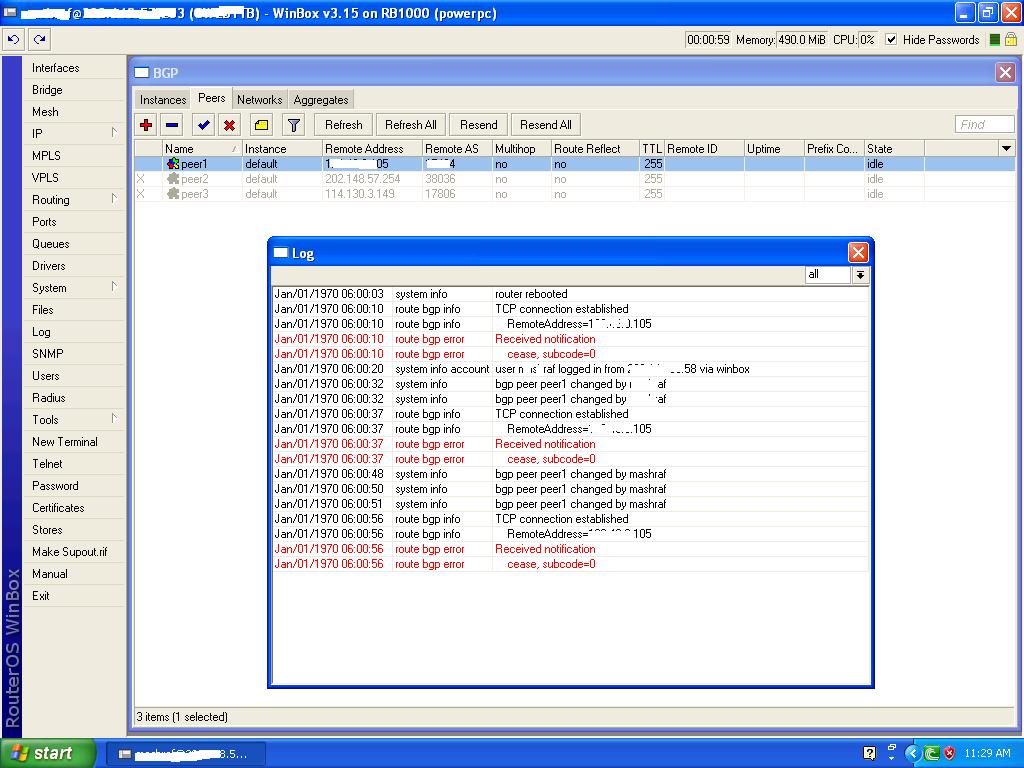Open comment editor with yellow note icon
The height and width of the screenshot is (768, 1024).
261,125
